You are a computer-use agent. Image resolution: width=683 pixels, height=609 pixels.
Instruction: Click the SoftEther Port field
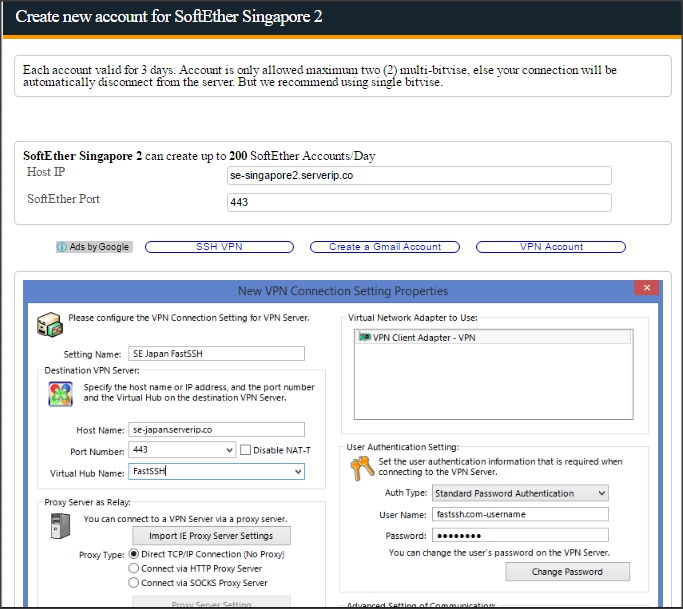[419, 202]
